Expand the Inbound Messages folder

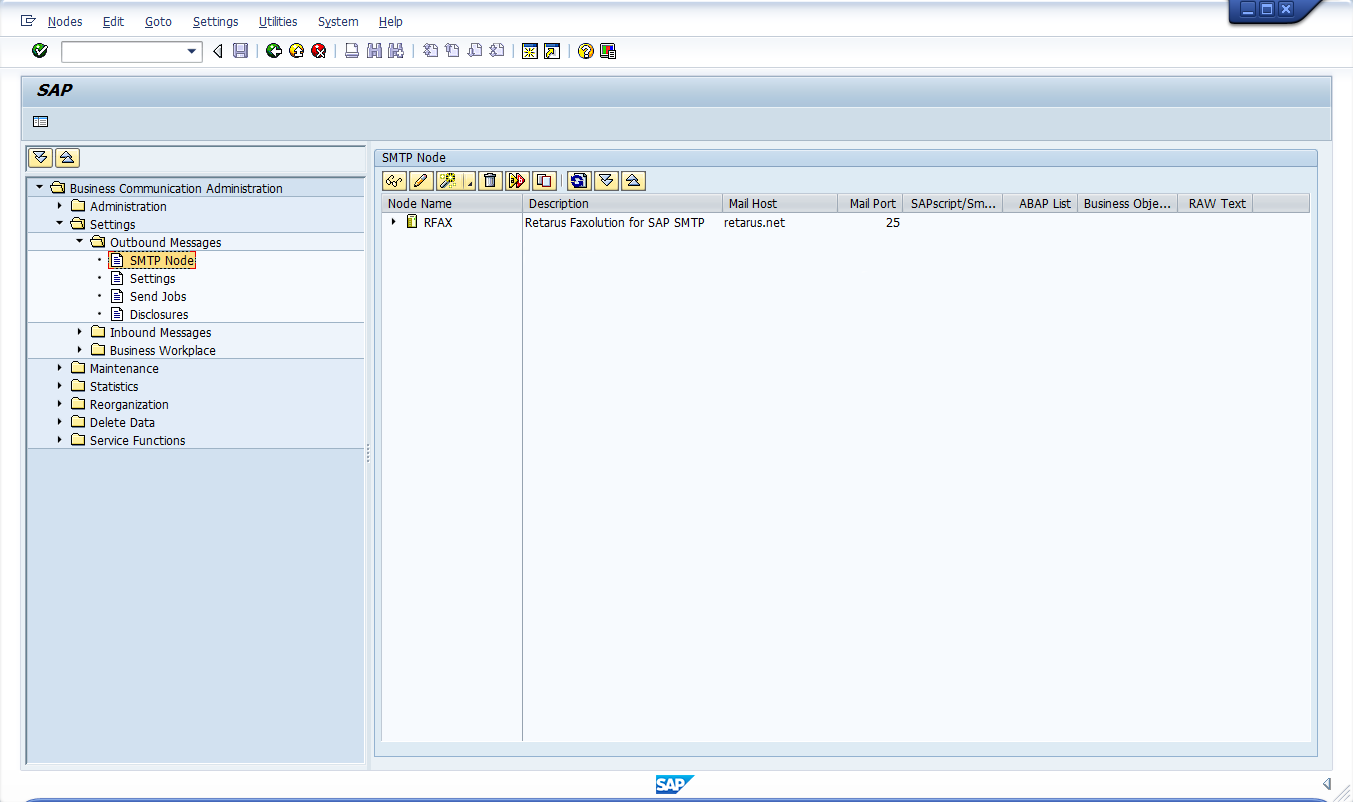click(x=80, y=332)
